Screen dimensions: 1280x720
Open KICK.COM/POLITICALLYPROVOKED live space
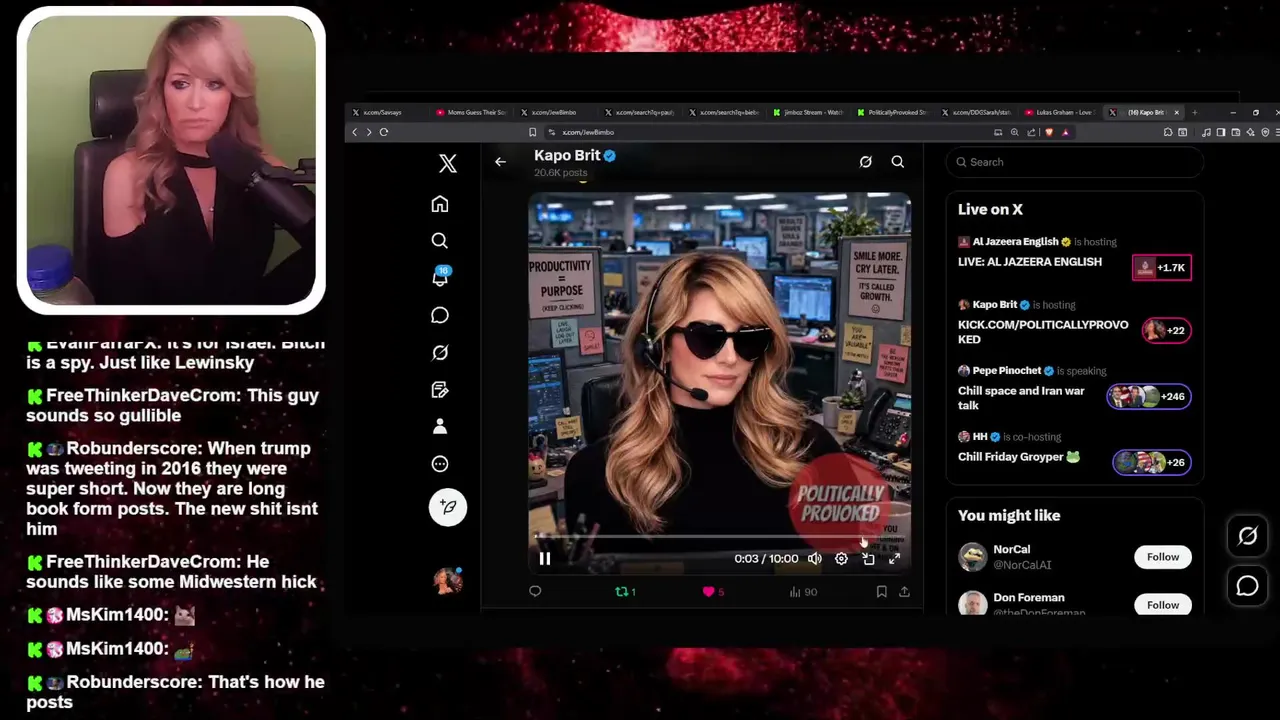[1043, 332]
